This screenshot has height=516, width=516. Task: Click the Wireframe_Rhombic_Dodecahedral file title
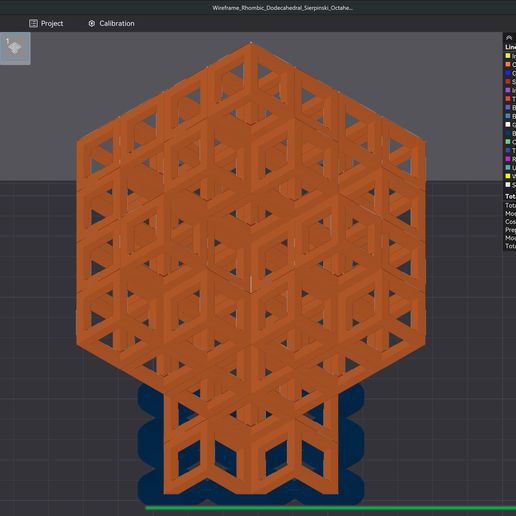click(x=282, y=8)
